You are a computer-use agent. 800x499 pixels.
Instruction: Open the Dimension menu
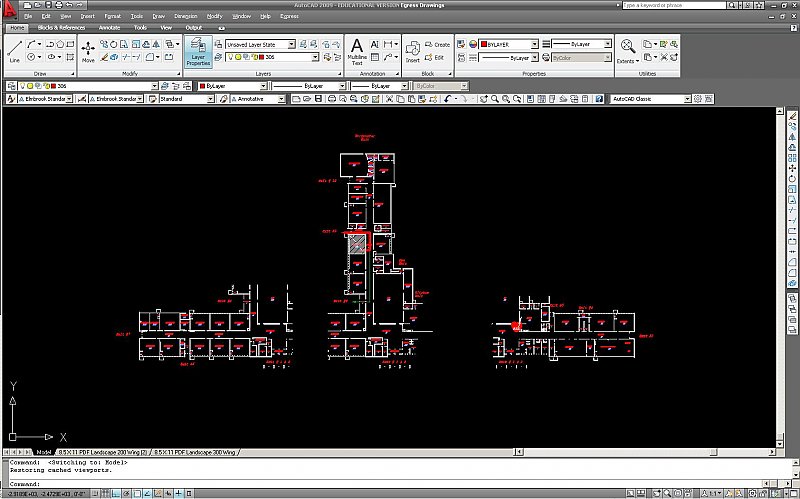[185, 16]
